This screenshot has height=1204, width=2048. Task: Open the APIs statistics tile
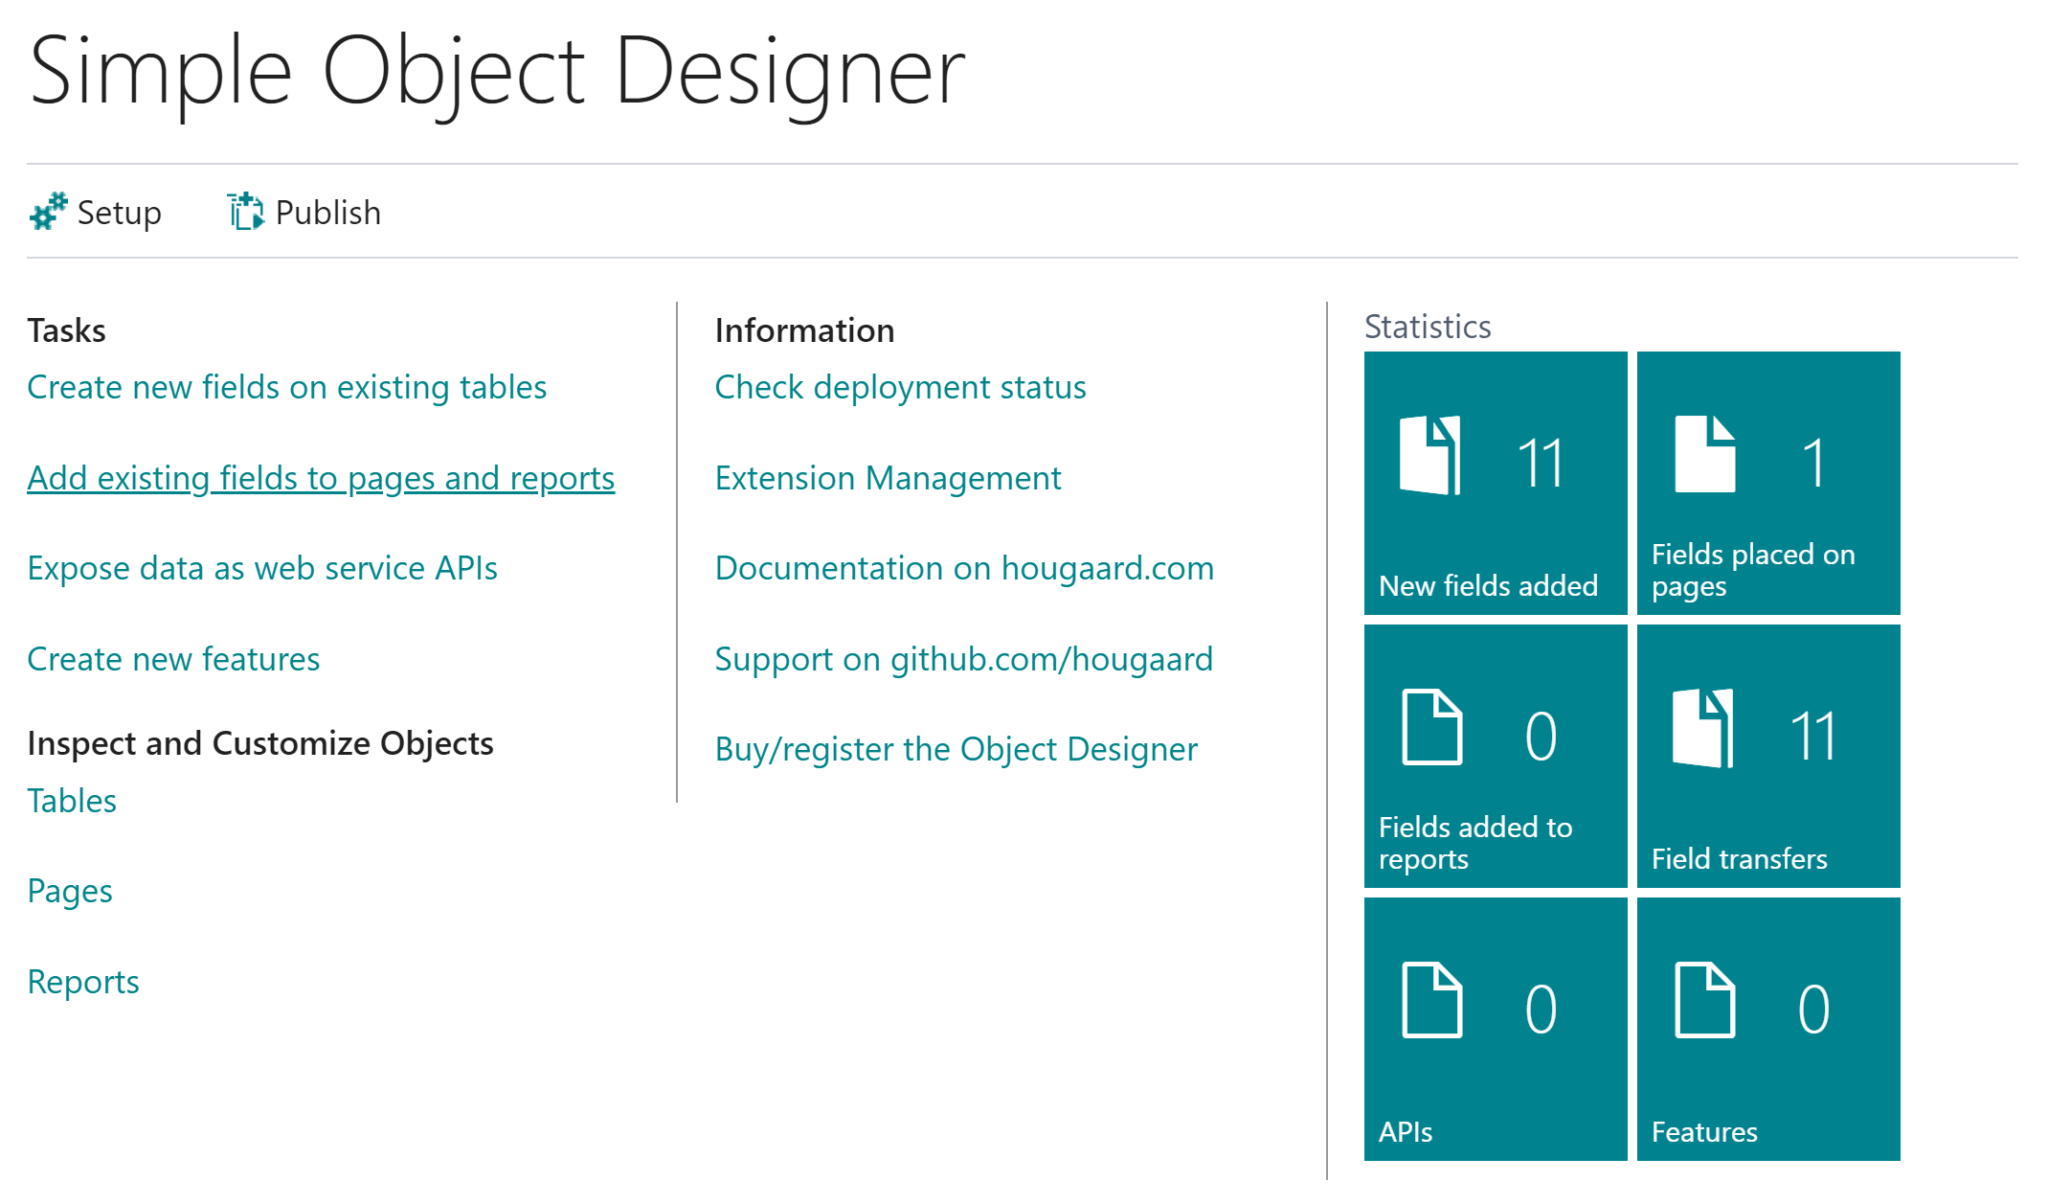tap(1494, 1028)
